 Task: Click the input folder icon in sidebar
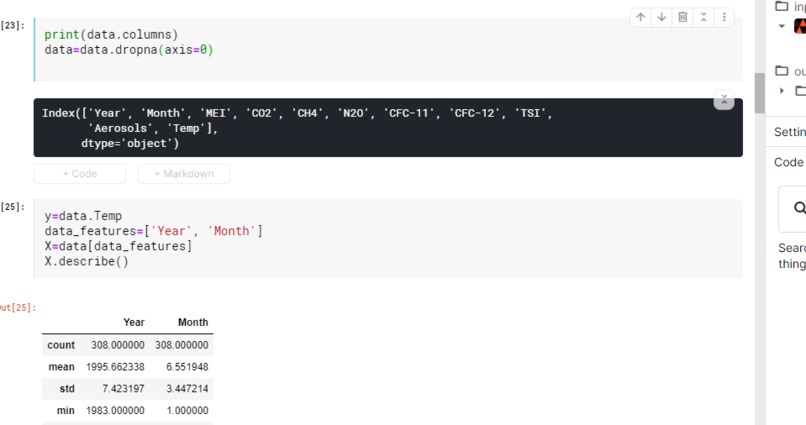781,6
